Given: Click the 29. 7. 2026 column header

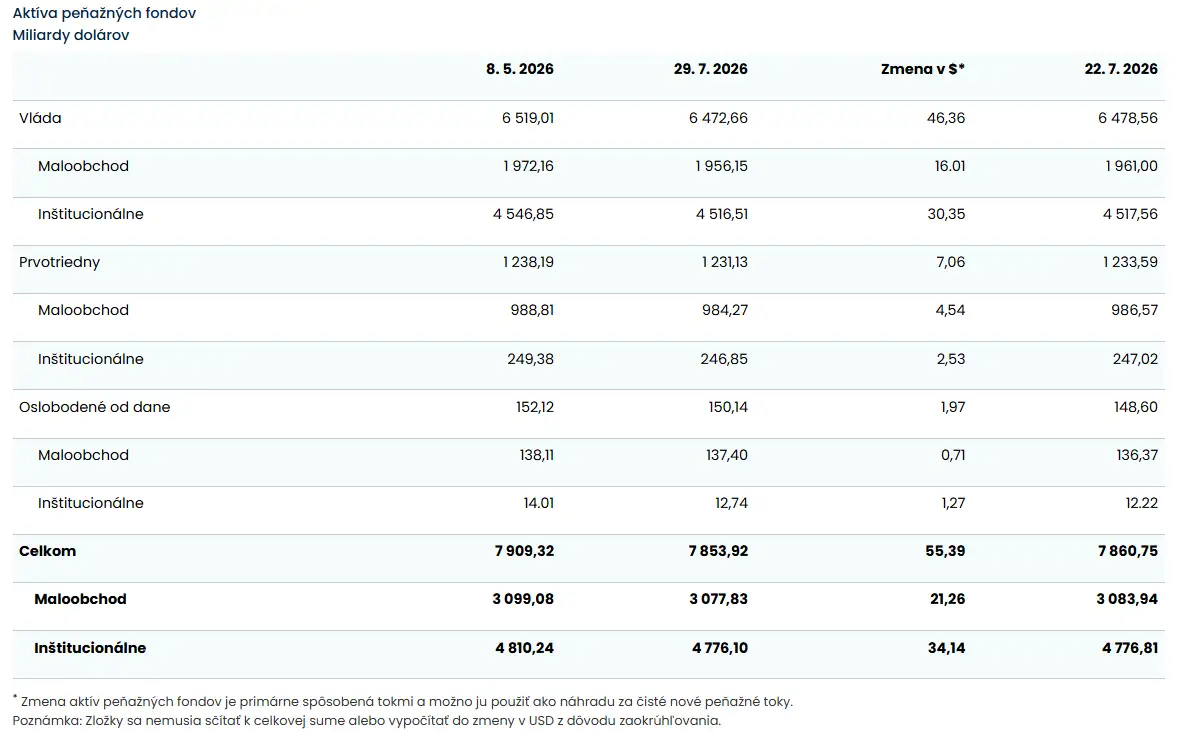Looking at the screenshot, I should (710, 69).
